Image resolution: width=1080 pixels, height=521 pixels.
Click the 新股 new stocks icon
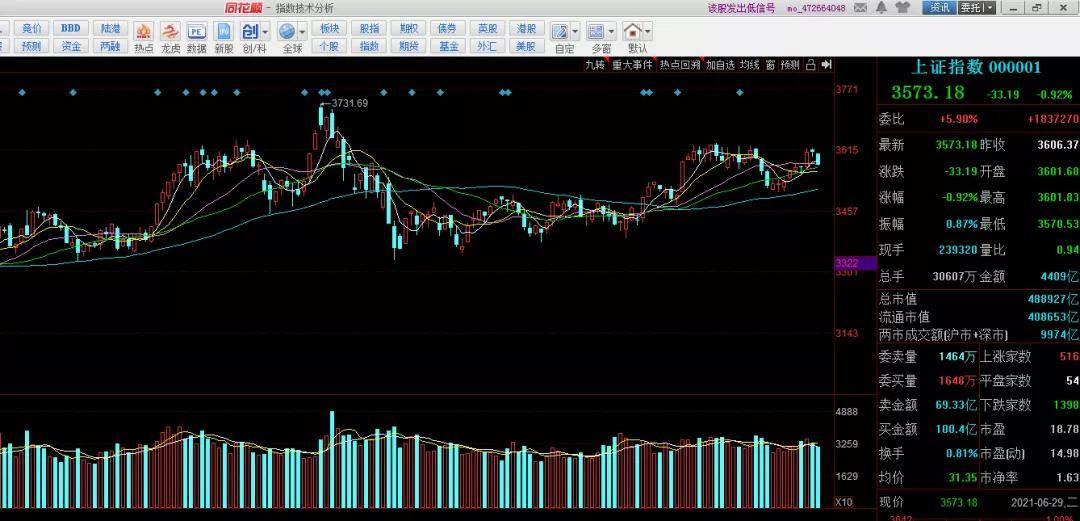pos(223,37)
